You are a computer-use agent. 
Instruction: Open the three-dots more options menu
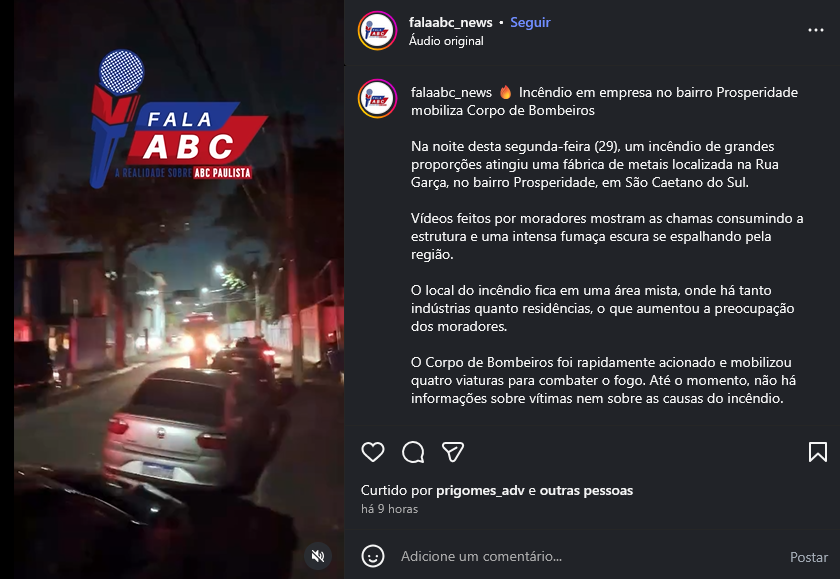(x=815, y=30)
